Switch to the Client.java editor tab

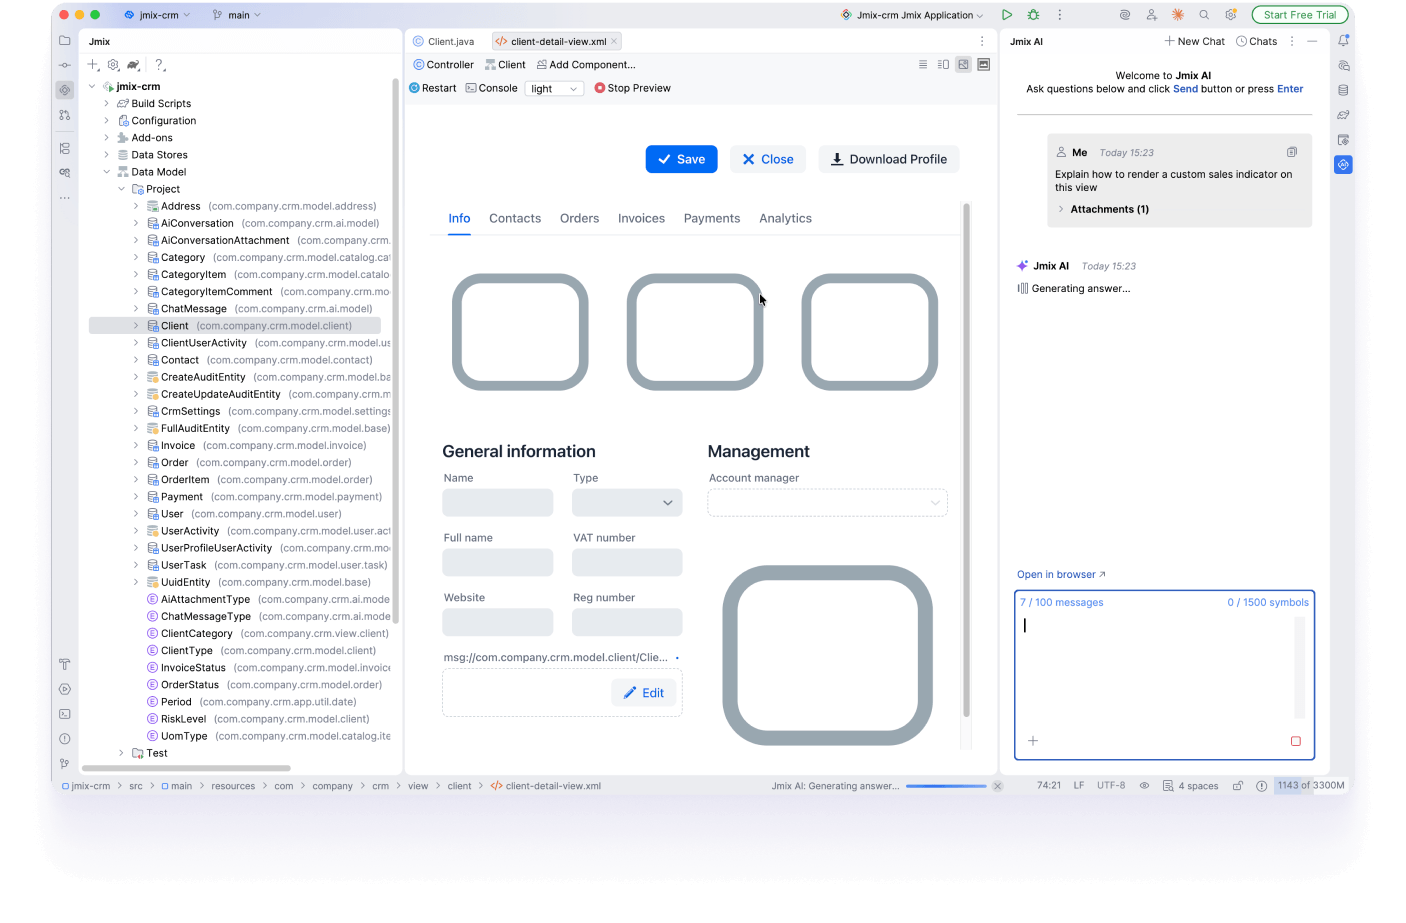pyautogui.click(x=444, y=41)
